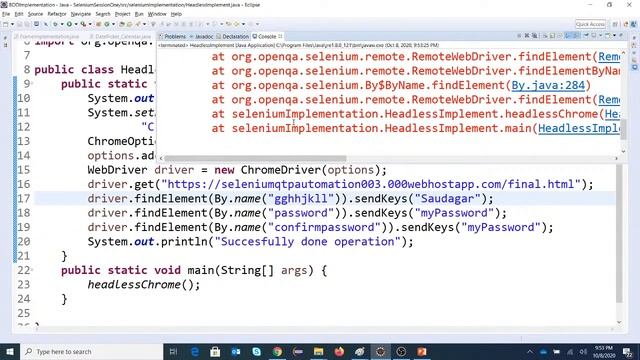Toggle Scroll Lock in console toolbar
640x360 pixels.
coord(552,36)
